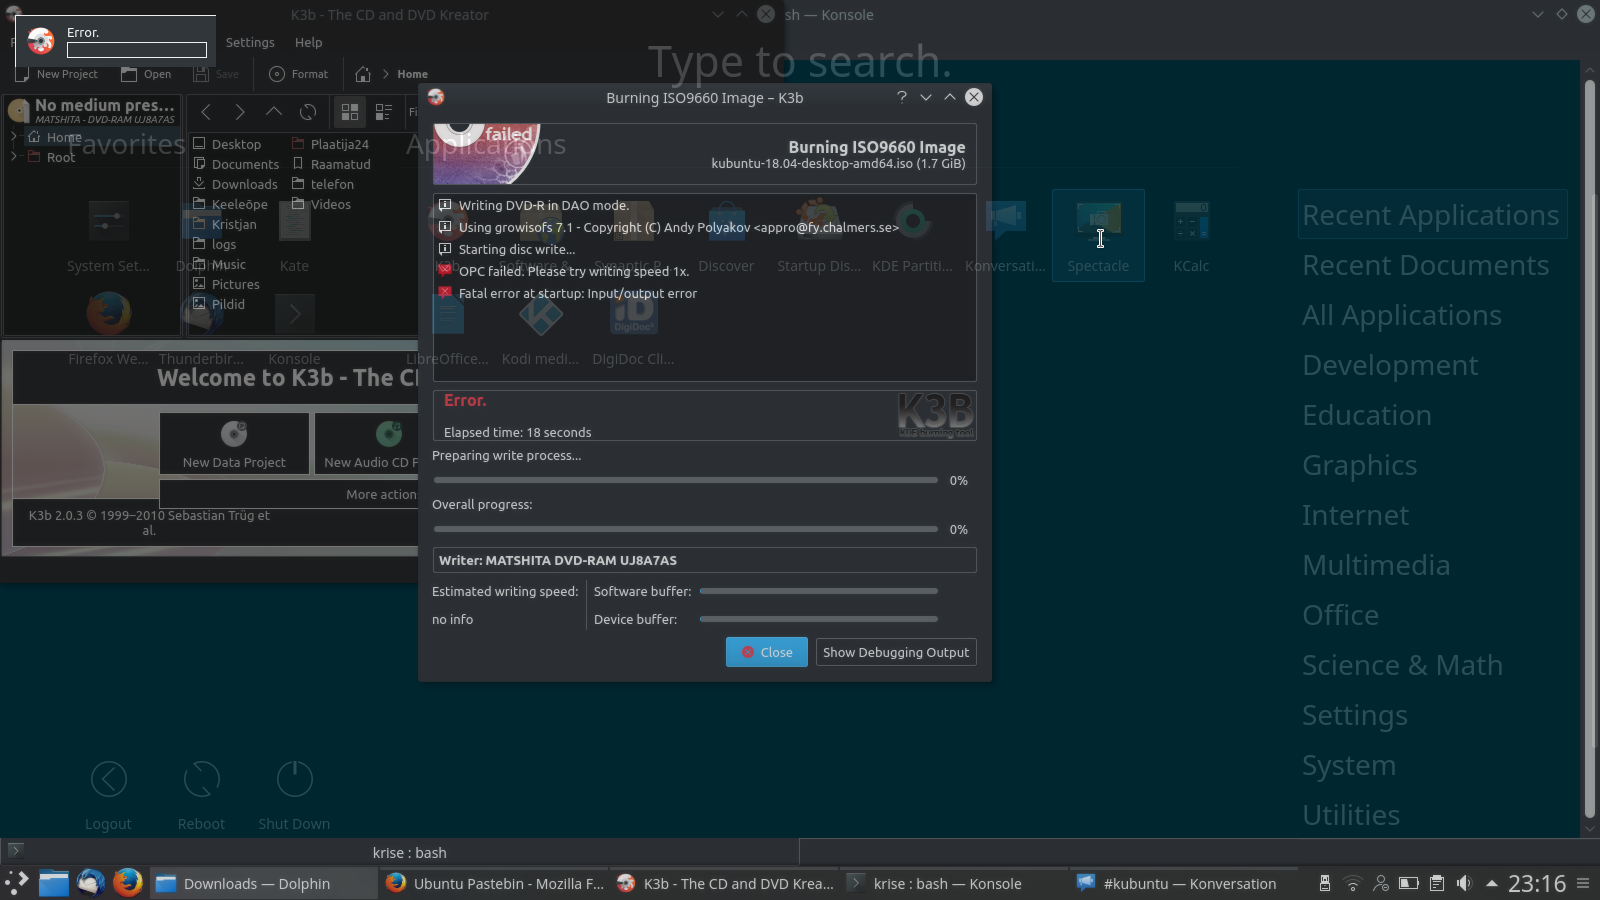Select the Pictures folder in K3b
1600x900 pixels.
click(x=226, y=284)
